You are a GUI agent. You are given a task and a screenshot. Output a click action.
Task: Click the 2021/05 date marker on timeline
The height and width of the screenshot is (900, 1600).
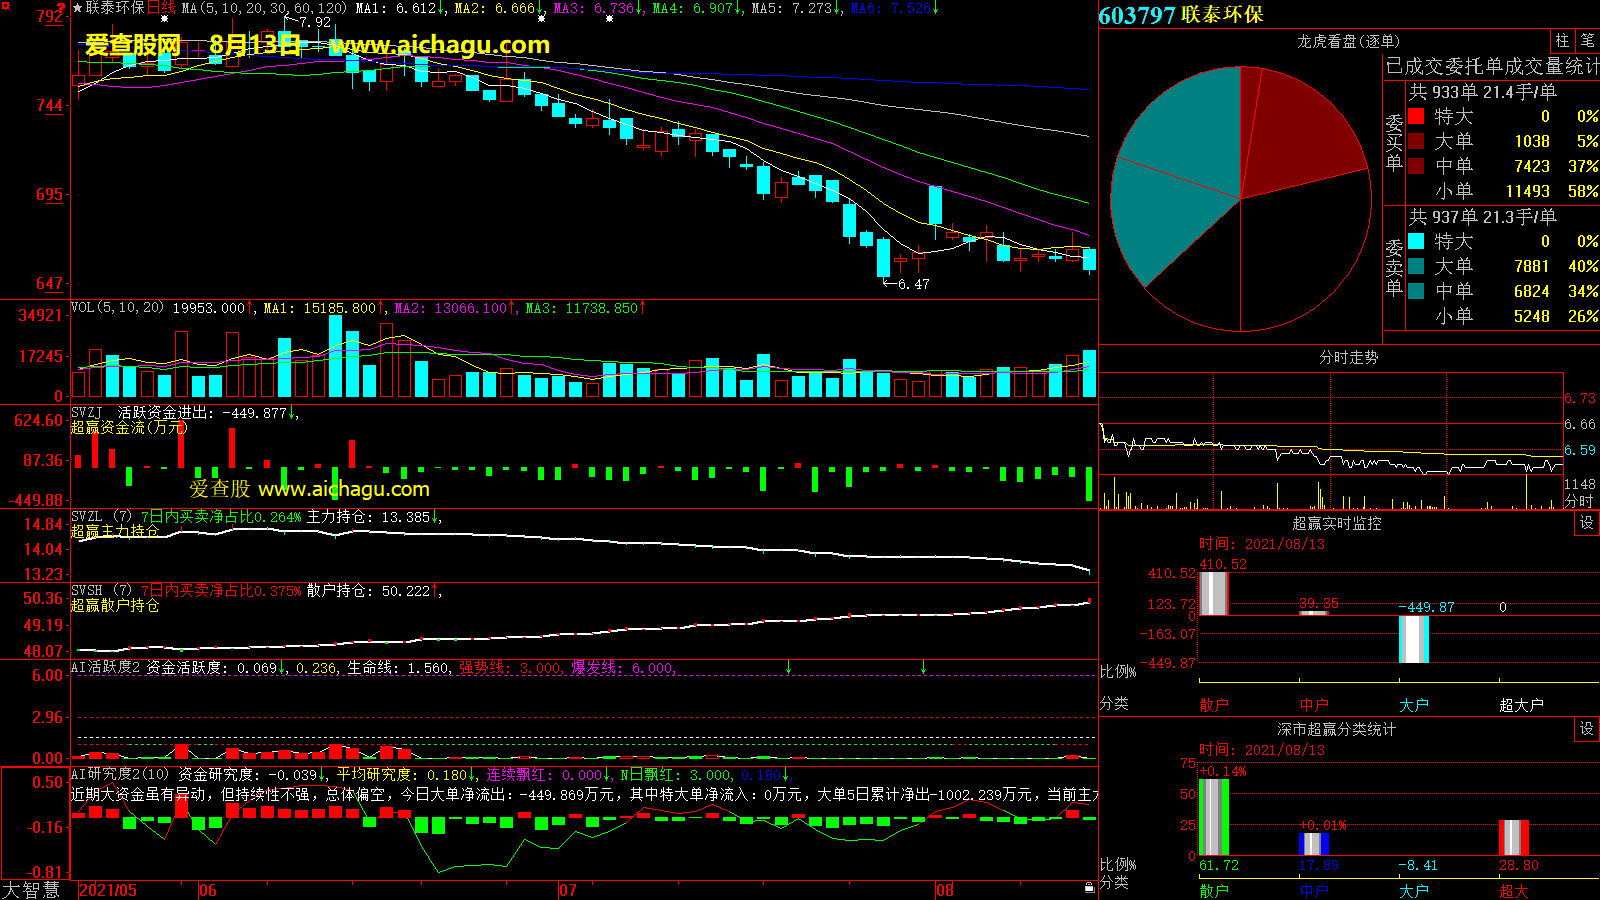point(108,890)
